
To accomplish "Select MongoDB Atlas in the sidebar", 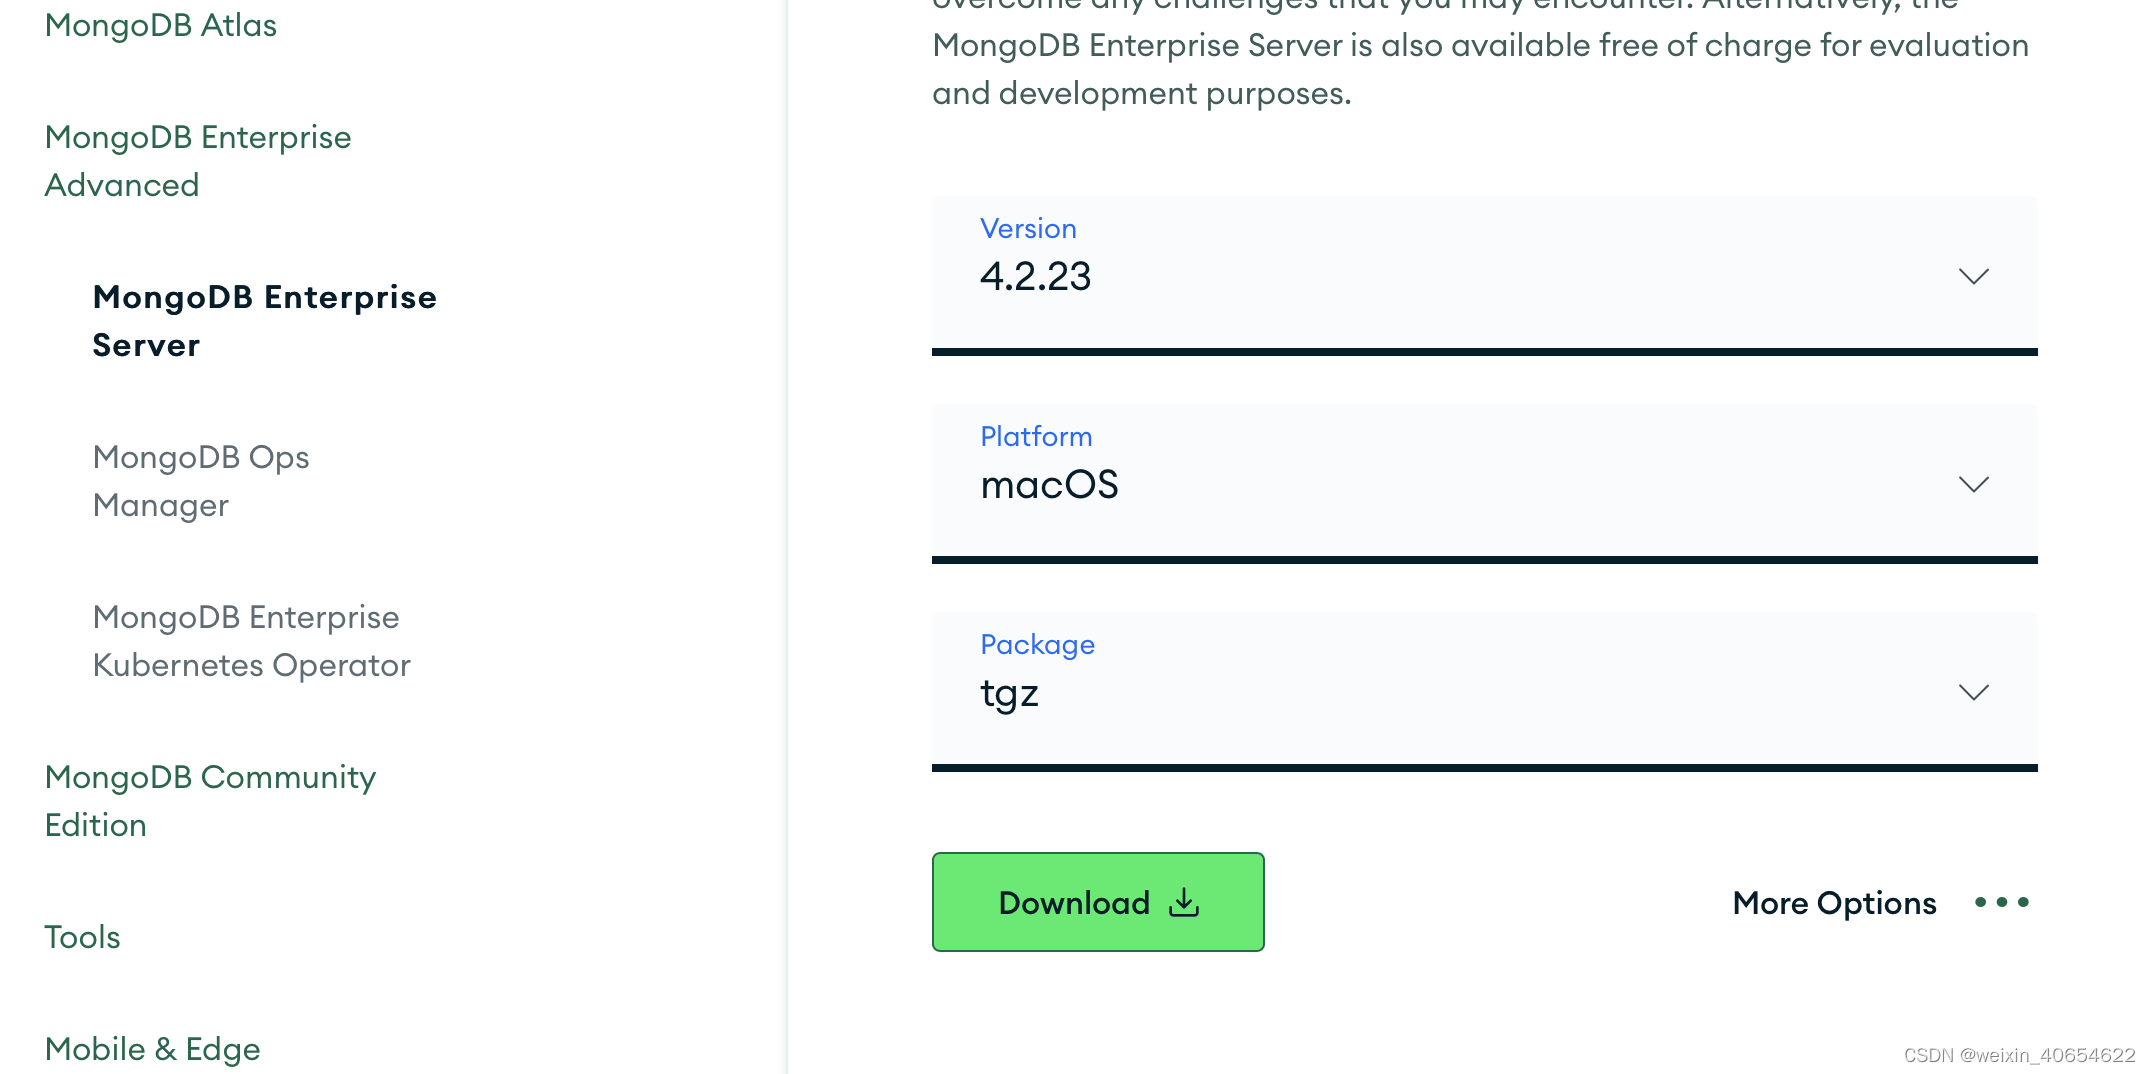I will 160,26.
